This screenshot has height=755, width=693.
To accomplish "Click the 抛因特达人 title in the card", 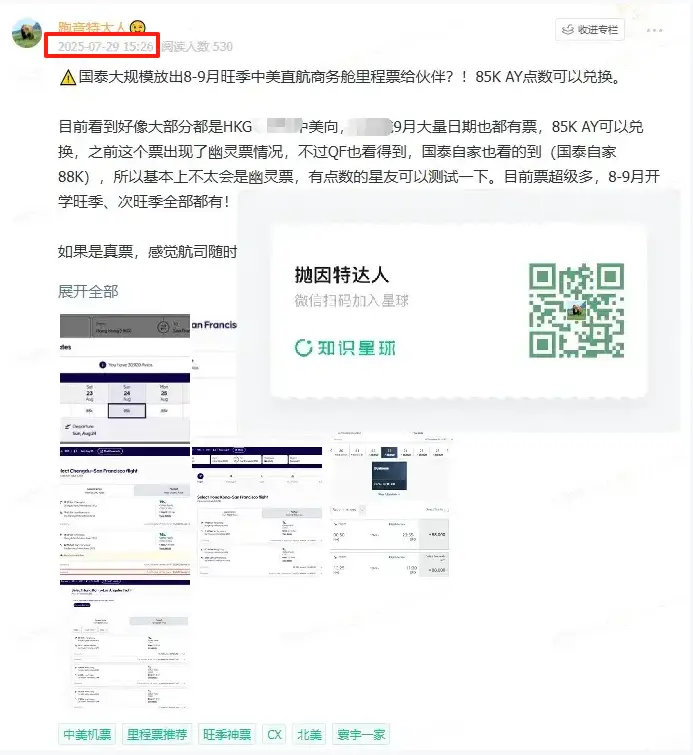I will (341, 275).
